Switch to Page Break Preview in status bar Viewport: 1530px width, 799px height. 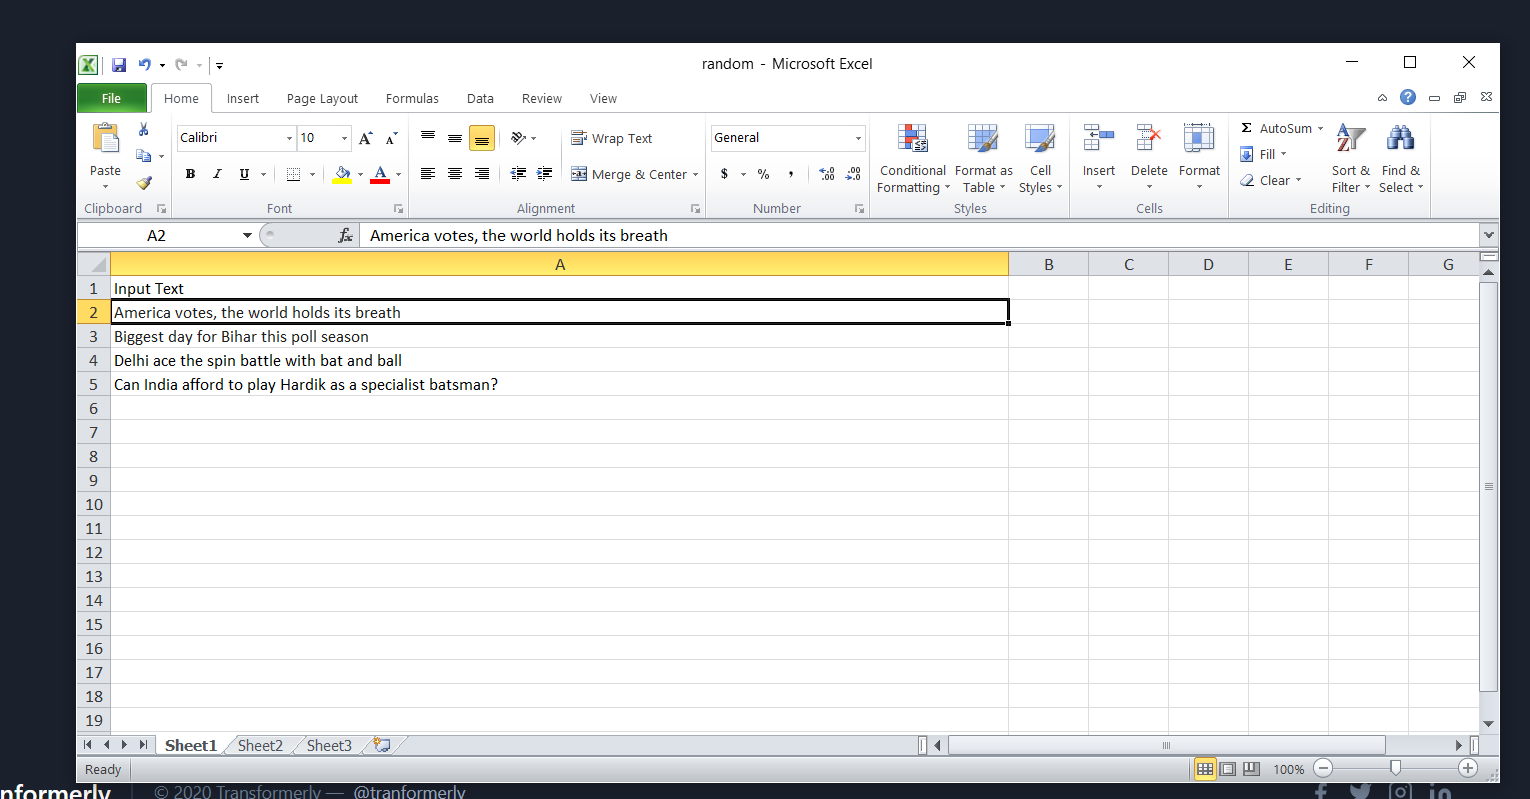(x=1251, y=769)
